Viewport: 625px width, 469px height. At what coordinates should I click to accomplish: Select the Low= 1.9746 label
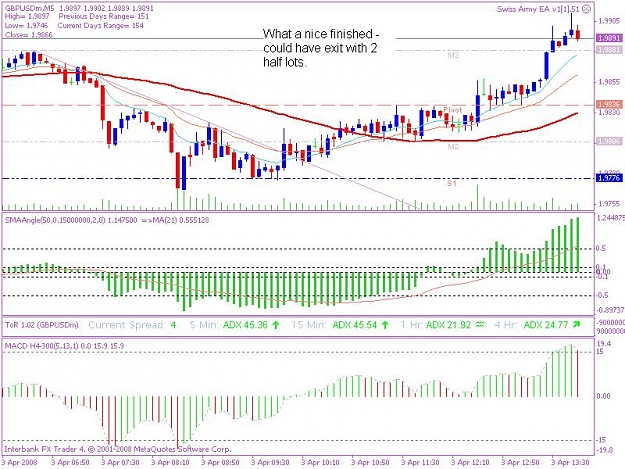click(26, 26)
